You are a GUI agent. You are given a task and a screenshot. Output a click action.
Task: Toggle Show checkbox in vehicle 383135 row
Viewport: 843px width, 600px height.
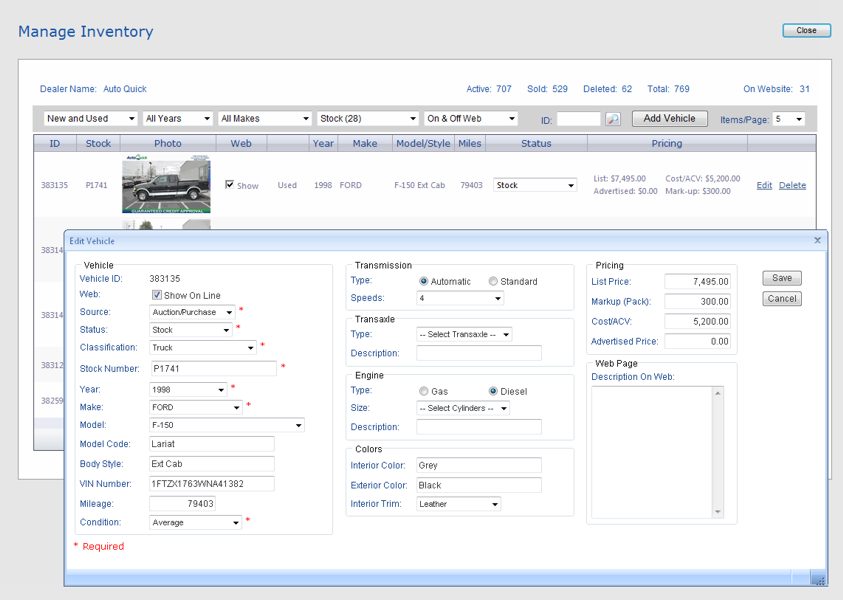[230, 184]
